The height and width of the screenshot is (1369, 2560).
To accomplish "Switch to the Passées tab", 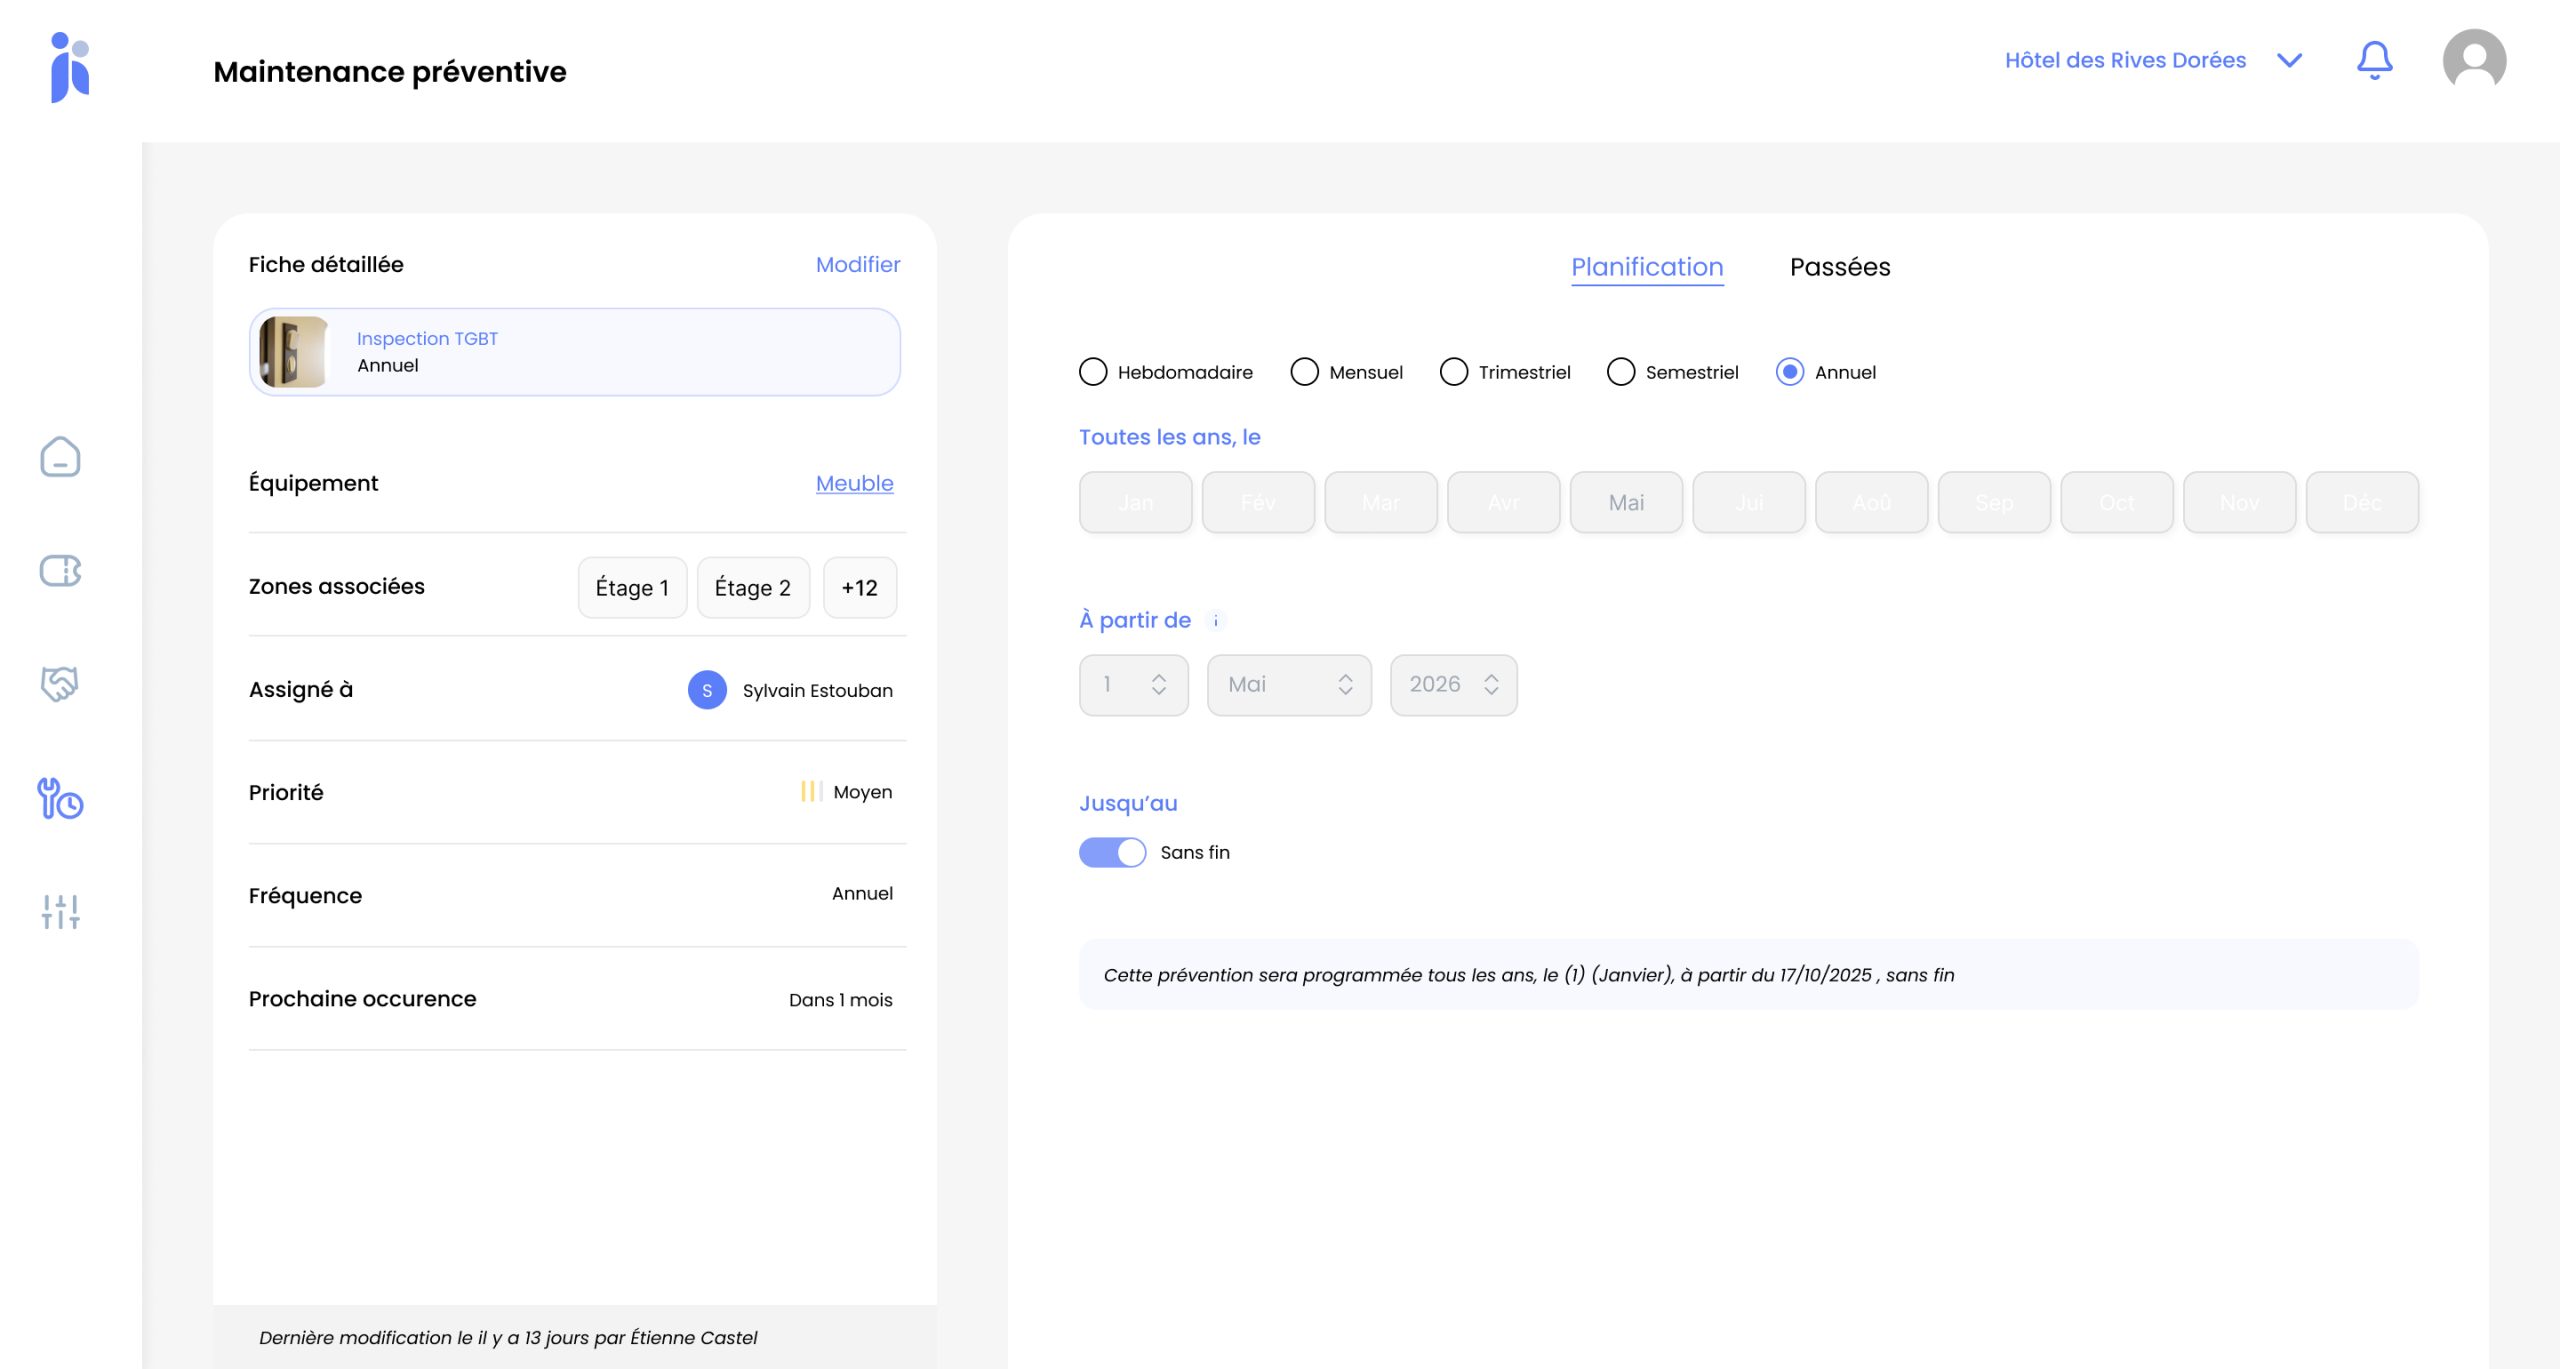I will pyautogui.click(x=1839, y=267).
